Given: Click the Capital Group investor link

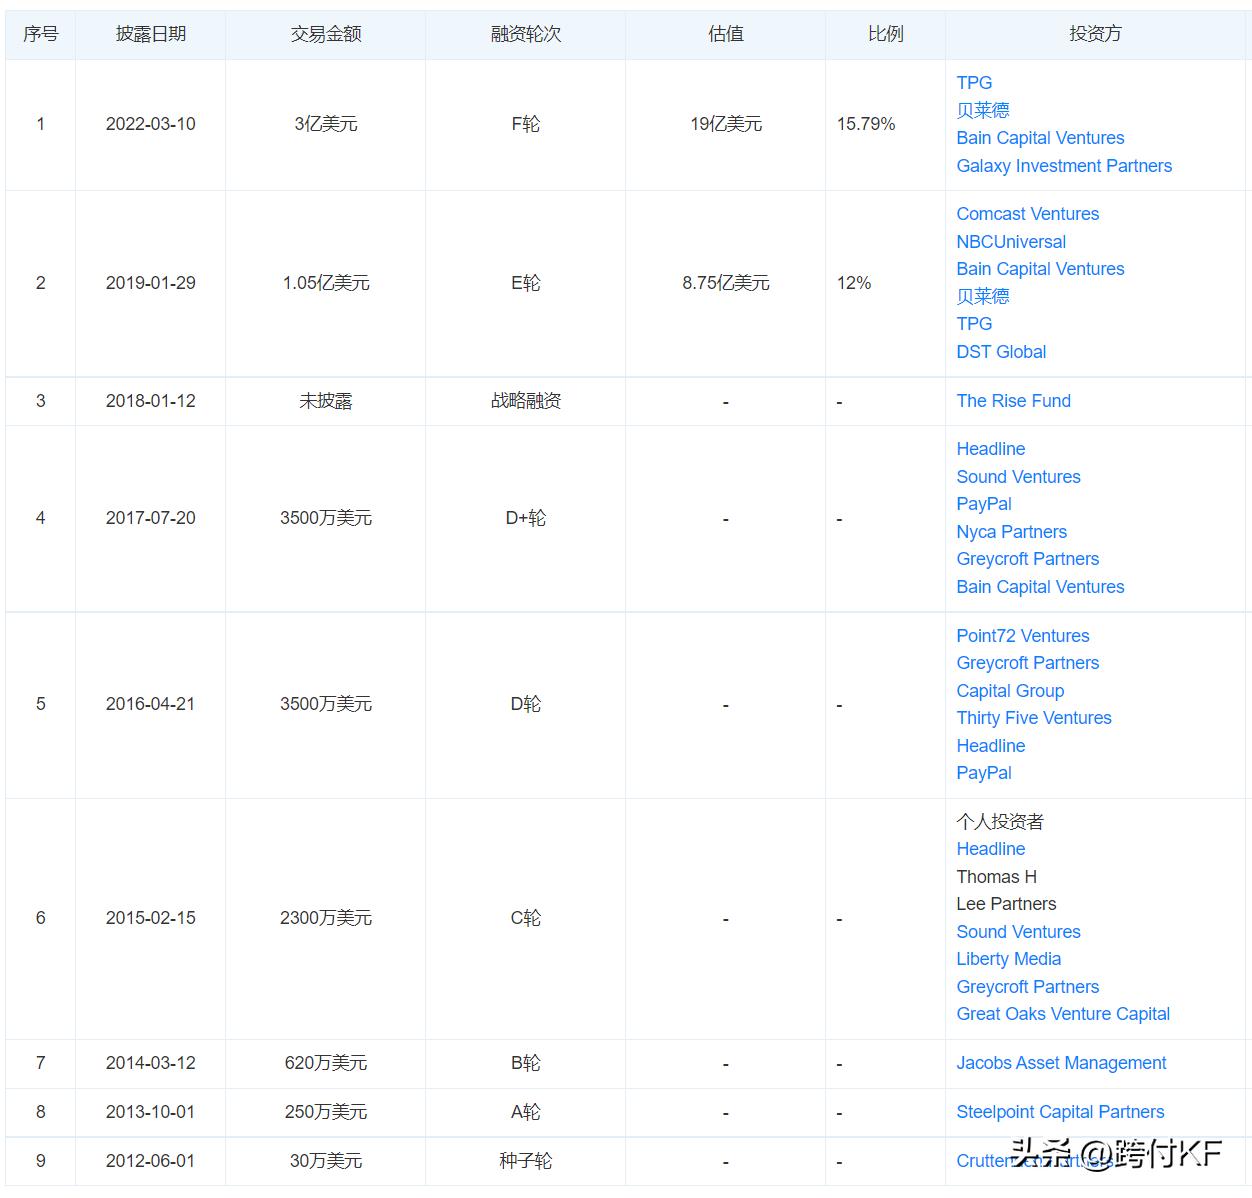Looking at the screenshot, I should (x=1010, y=691).
